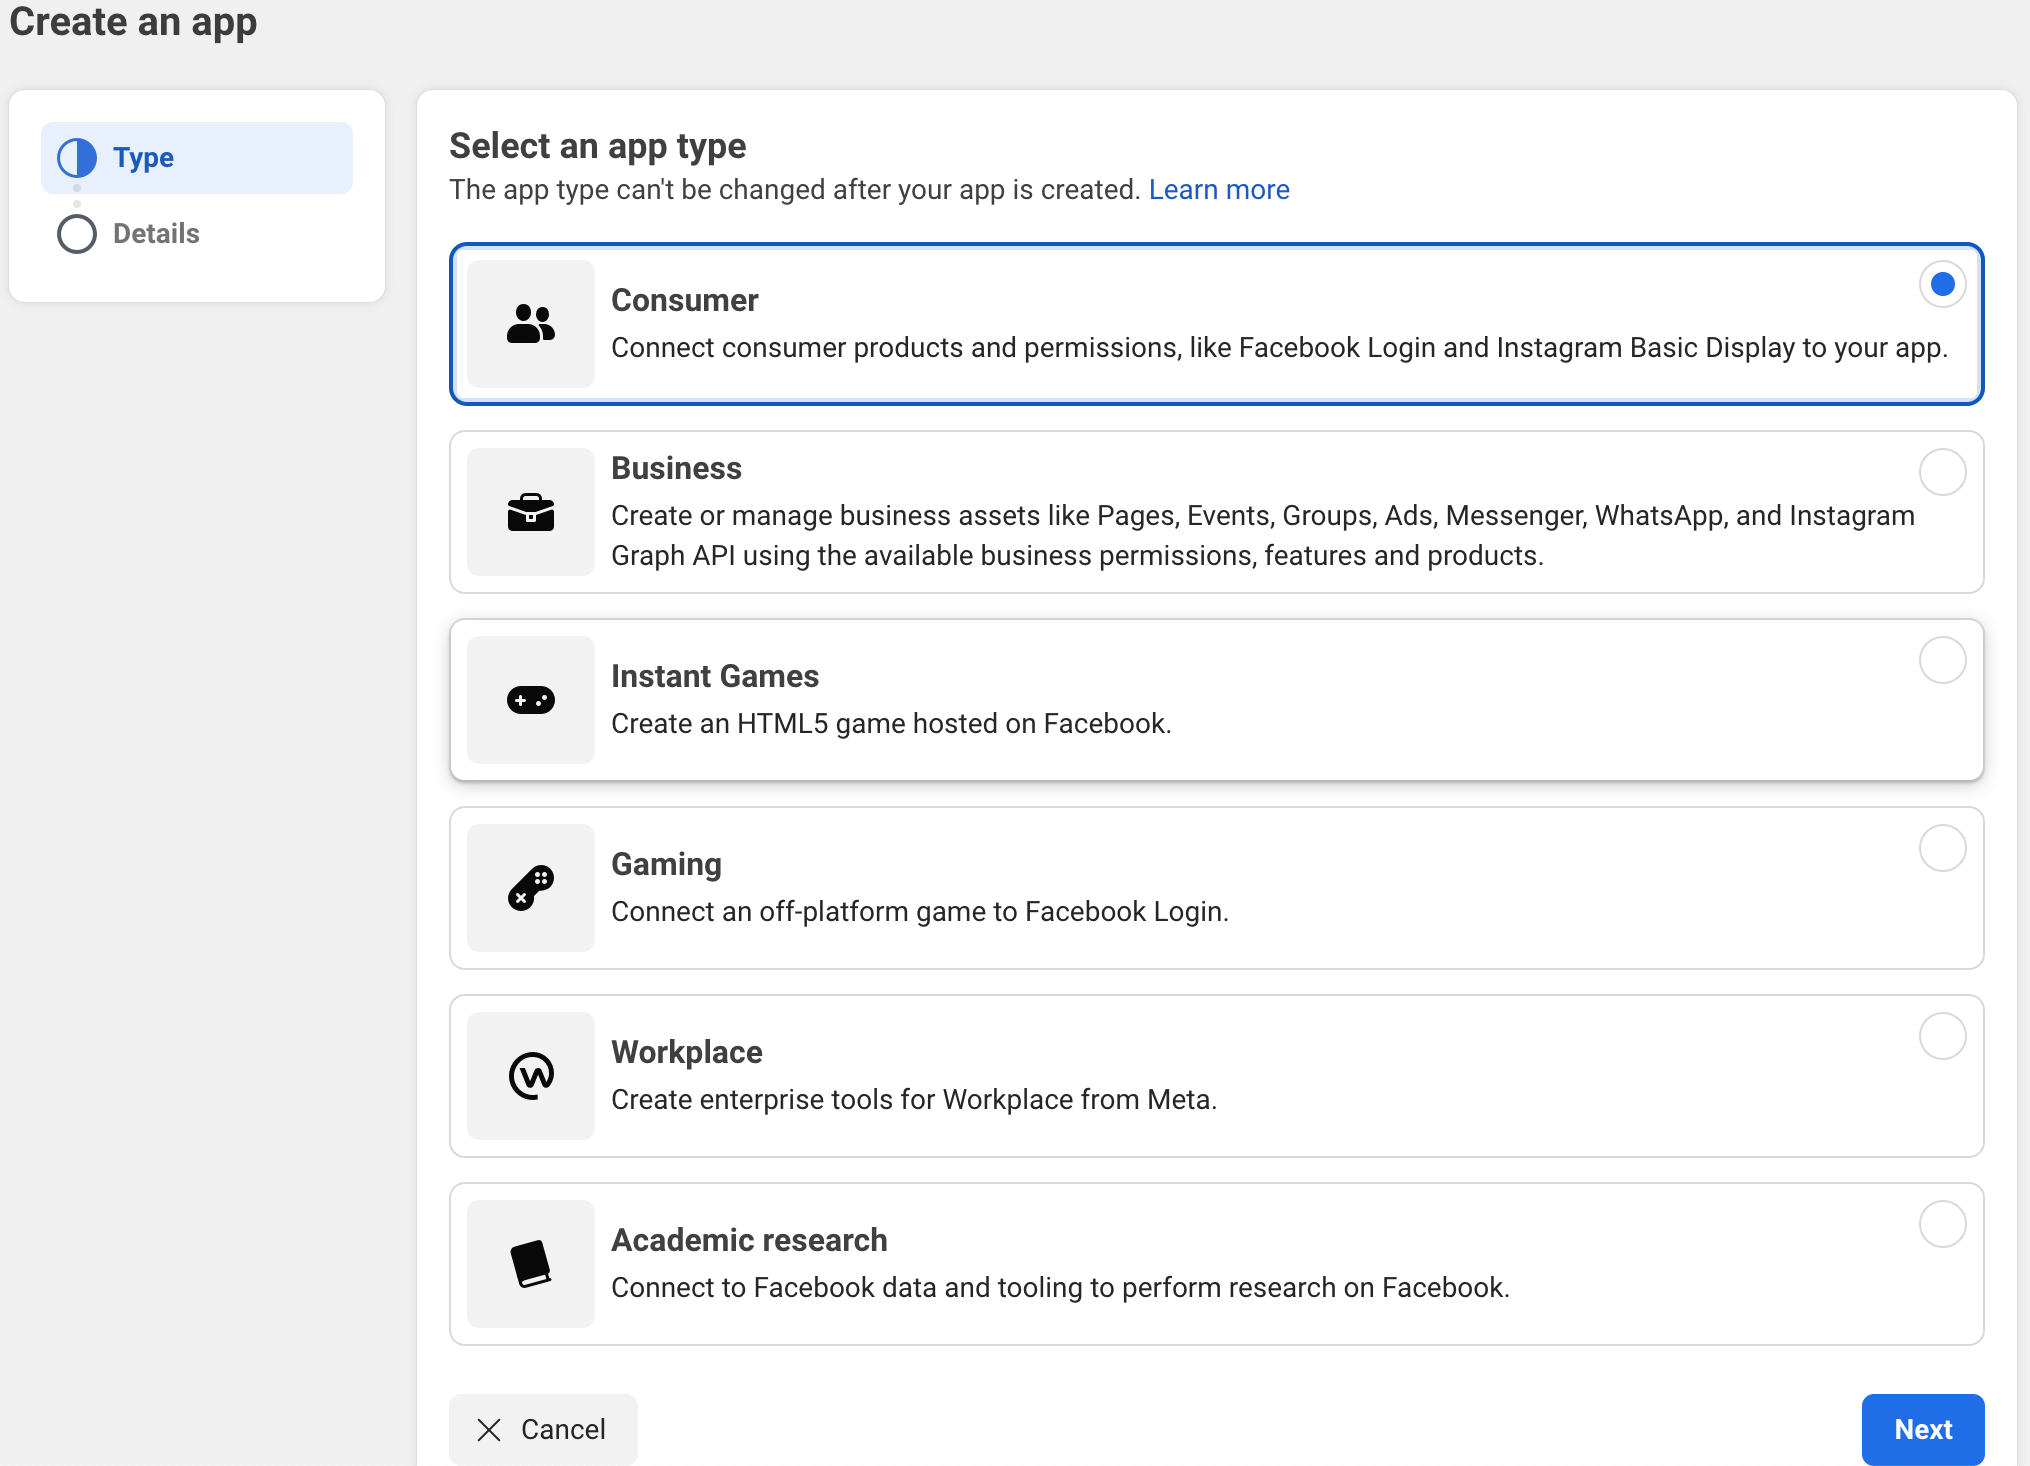Click the half-filled Type step icon
Viewport: 2030px width, 1466px height.
77,158
